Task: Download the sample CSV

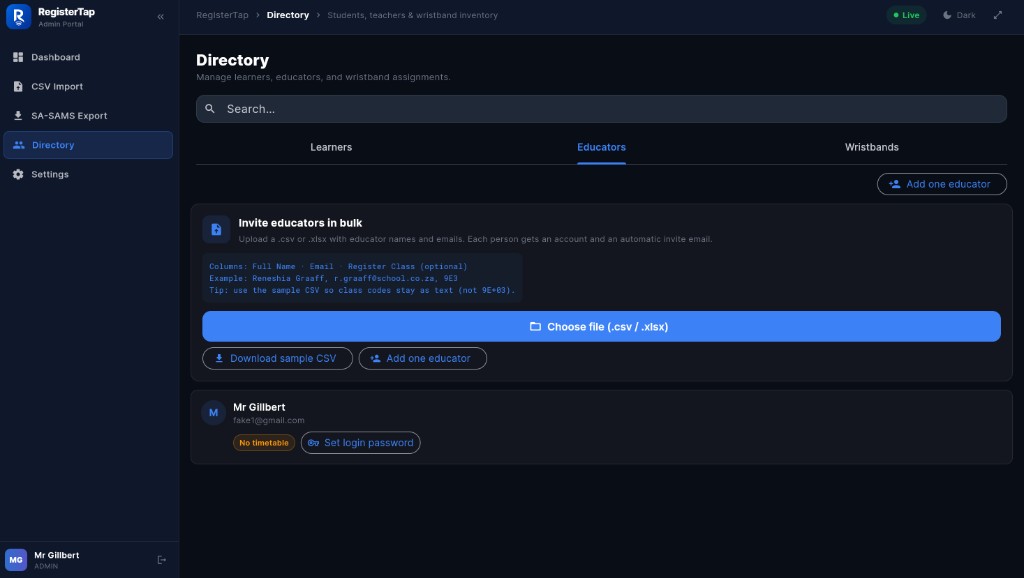Action: tap(278, 359)
